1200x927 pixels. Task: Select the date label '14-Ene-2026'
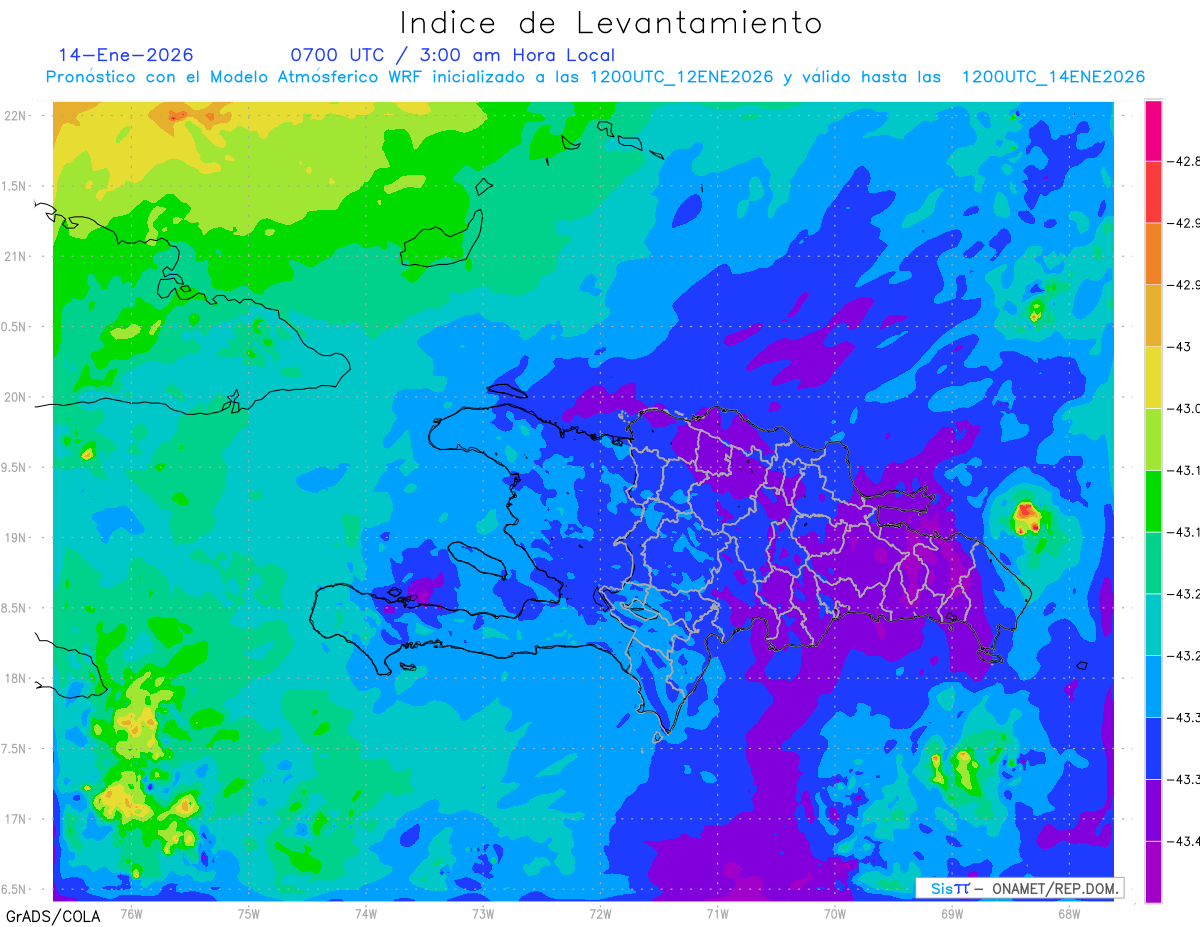[126, 55]
